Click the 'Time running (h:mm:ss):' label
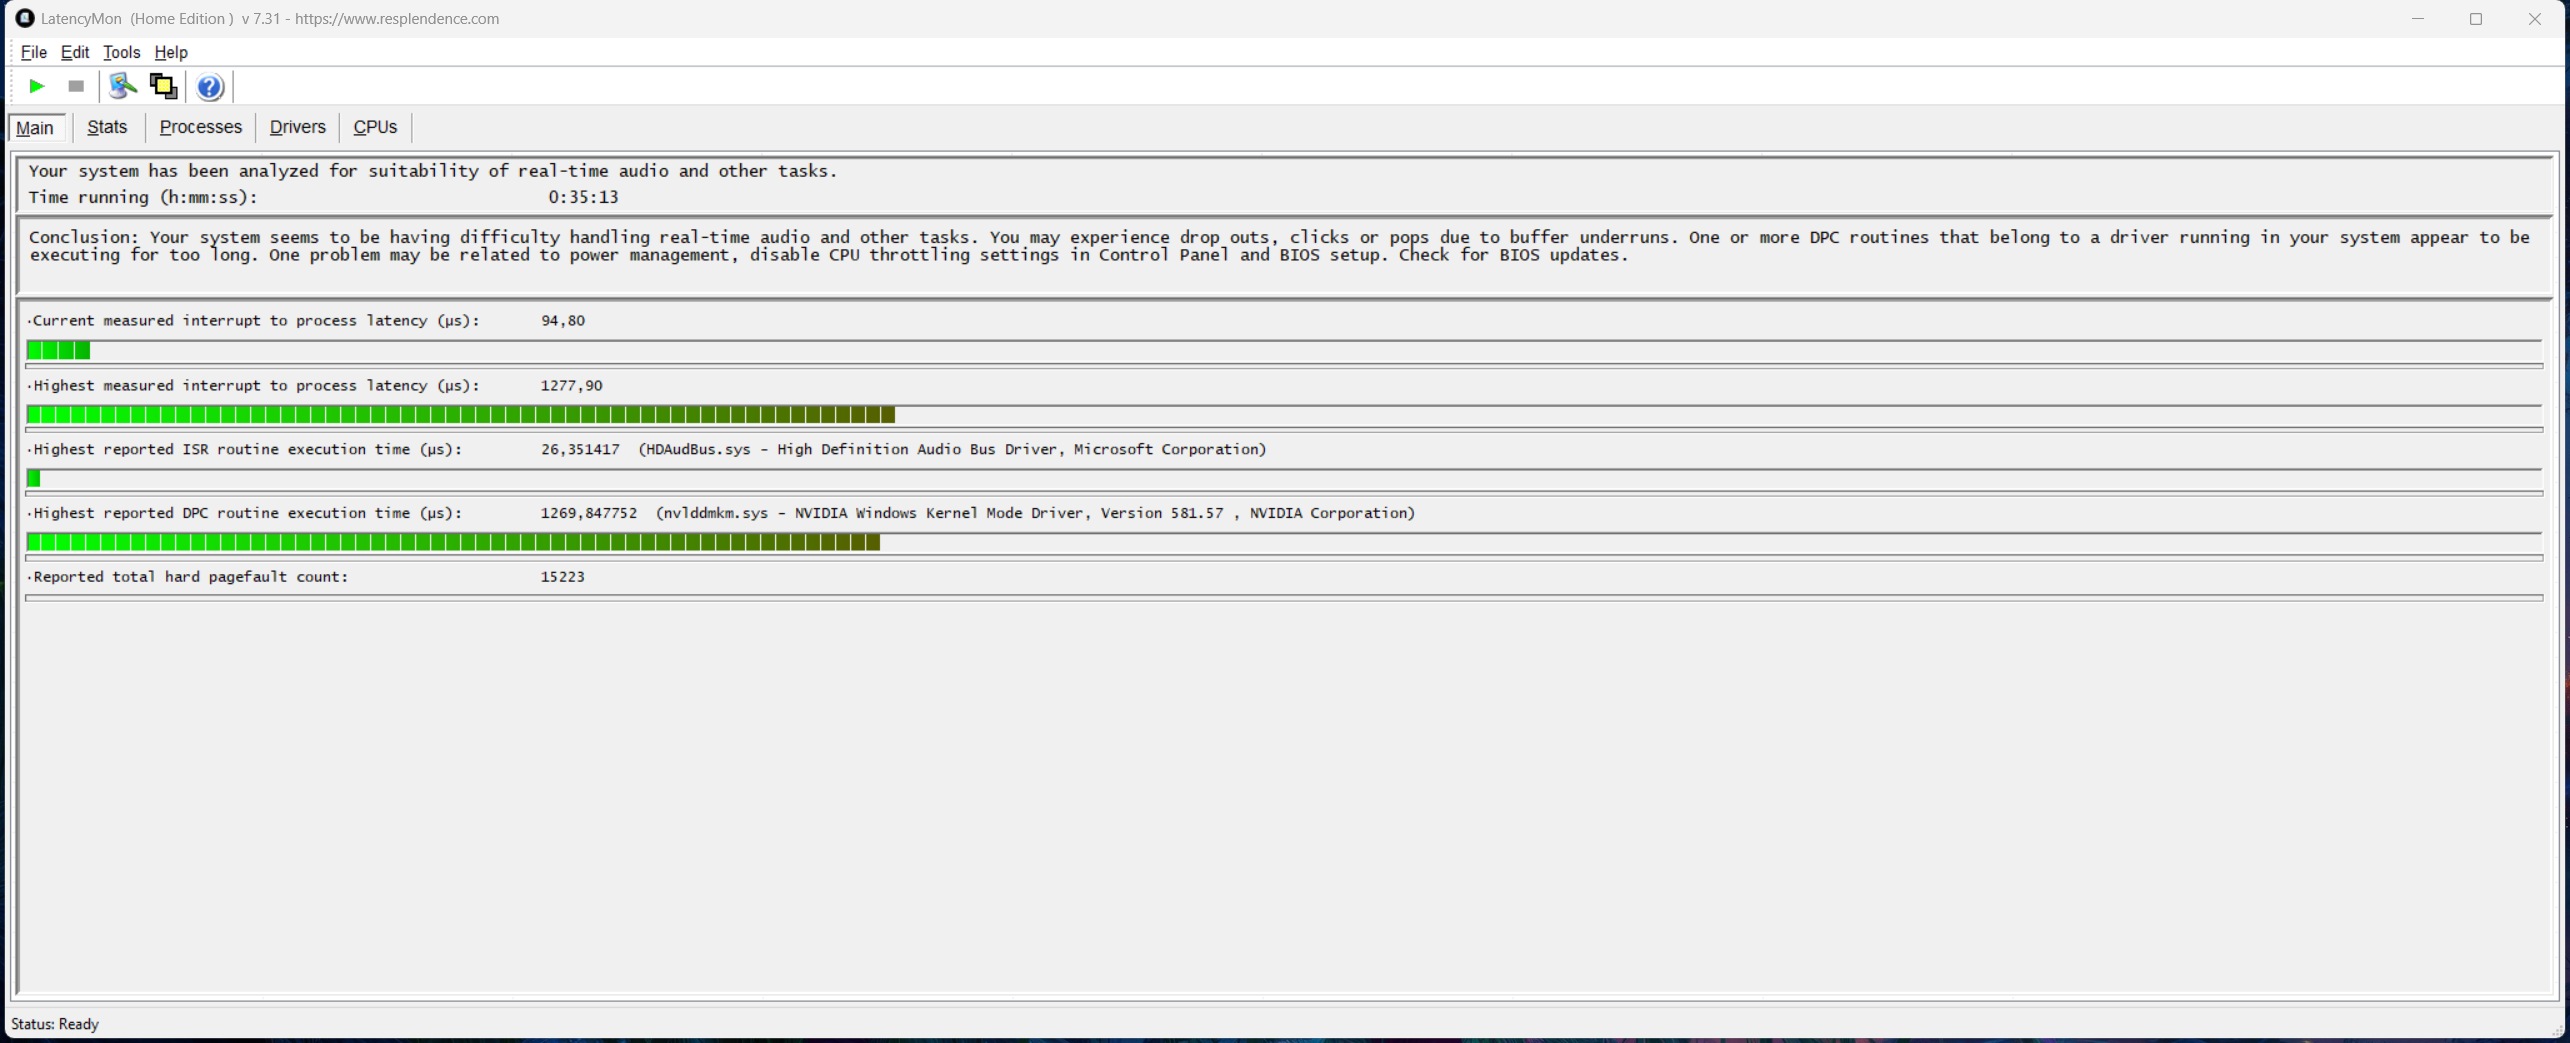The height and width of the screenshot is (1043, 2570). [143, 197]
